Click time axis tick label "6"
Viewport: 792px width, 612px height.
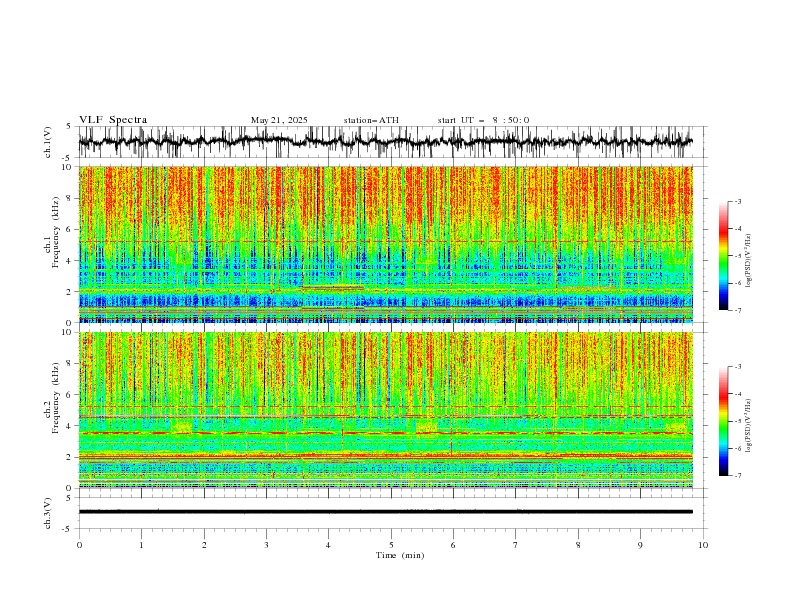(x=453, y=545)
